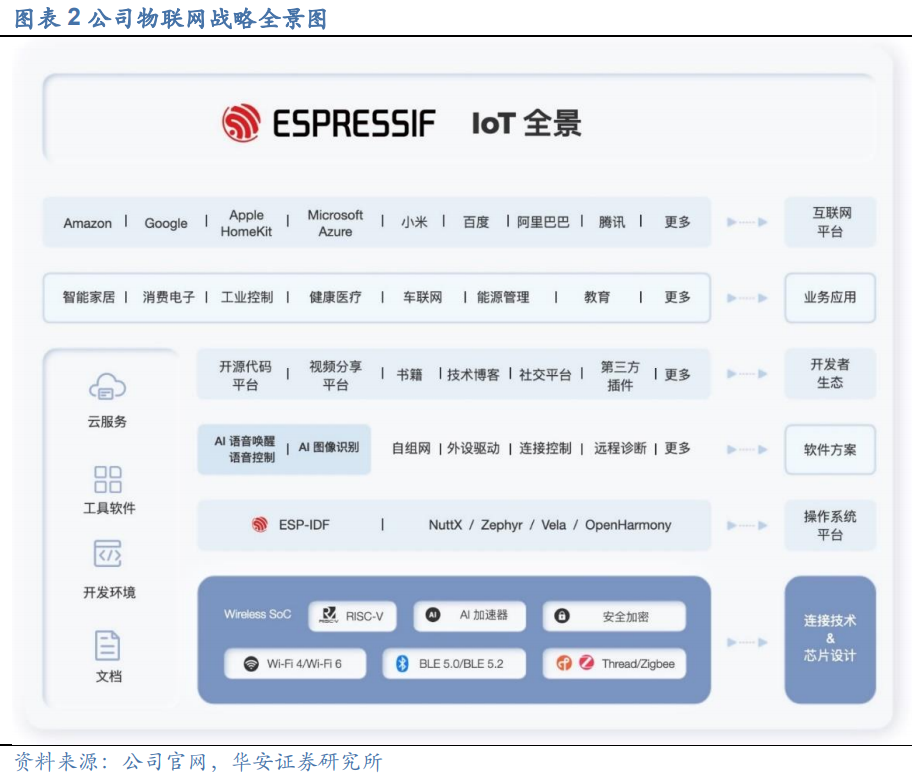The image size is (912, 780).
Task: Open the 业务应用 category box
Action: point(829,297)
